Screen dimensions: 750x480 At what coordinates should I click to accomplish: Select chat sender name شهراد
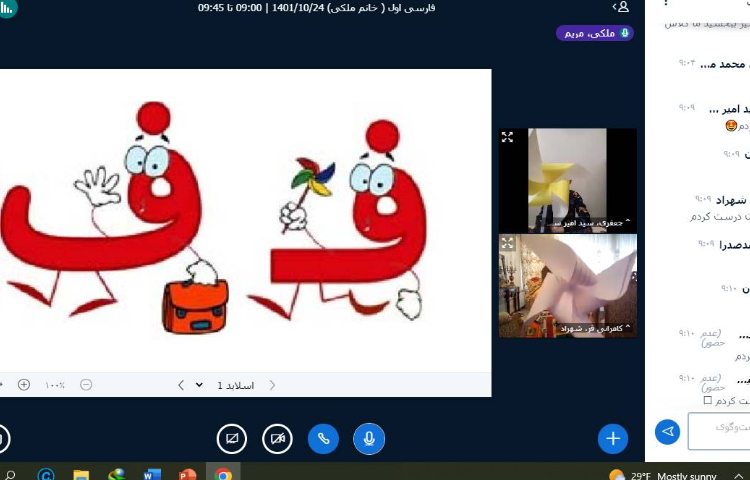(x=731, y=201)
